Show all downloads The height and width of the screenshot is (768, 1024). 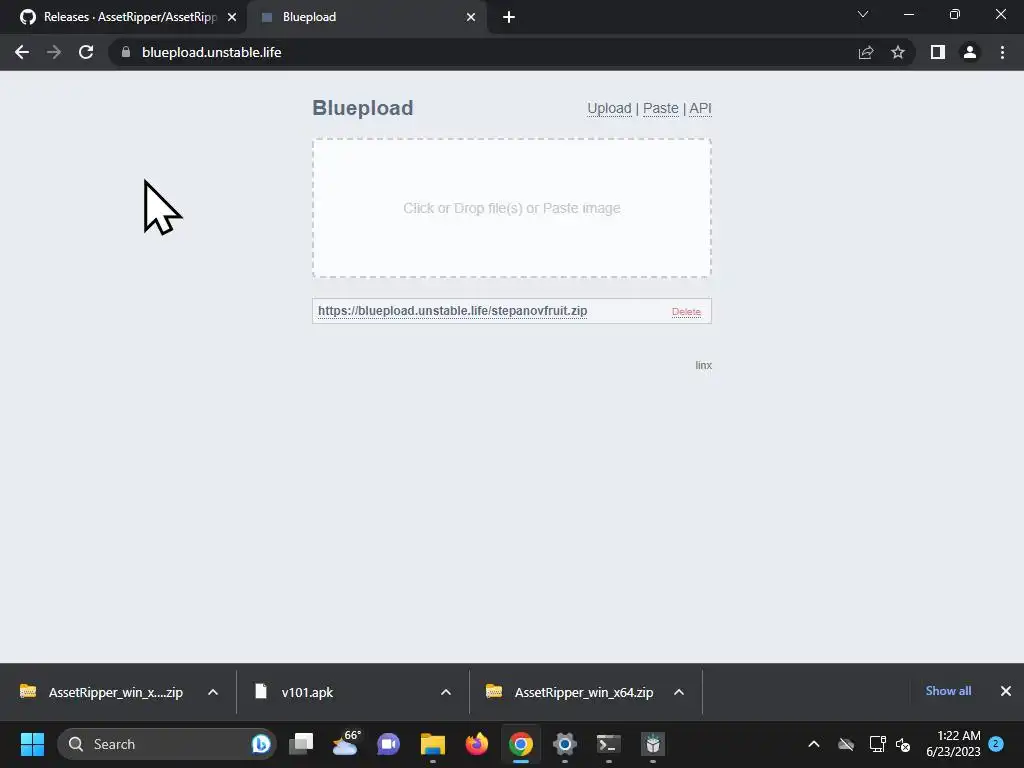[x=948, y=691]
